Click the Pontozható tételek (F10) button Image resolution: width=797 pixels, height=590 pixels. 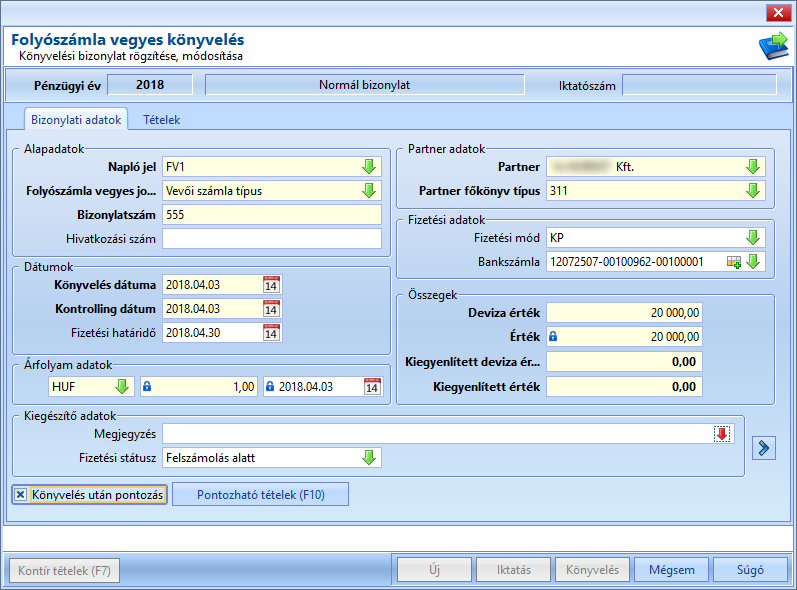[261, 494]
